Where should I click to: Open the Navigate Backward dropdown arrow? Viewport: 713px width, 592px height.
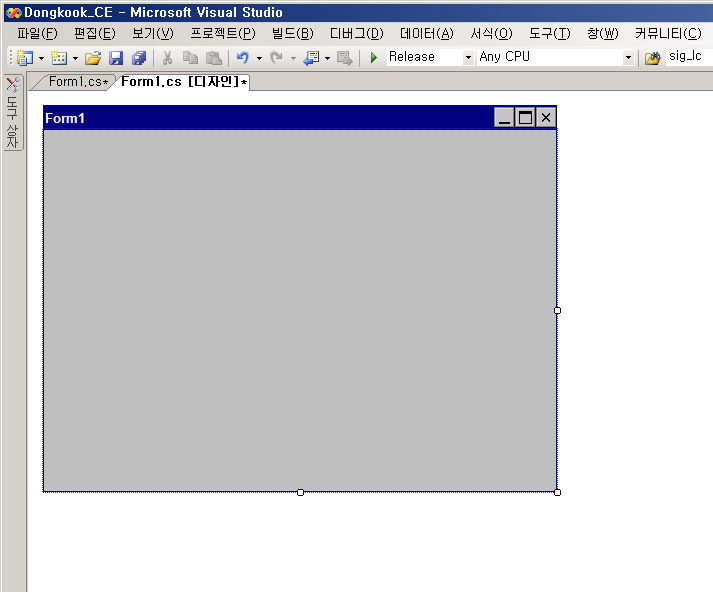pos(327,58)
